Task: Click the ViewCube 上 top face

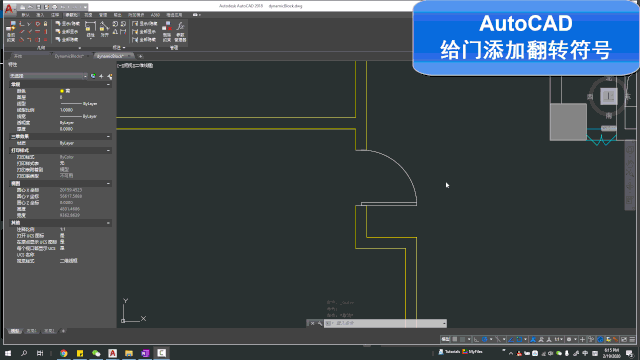Action: click(x=609, y=96)
